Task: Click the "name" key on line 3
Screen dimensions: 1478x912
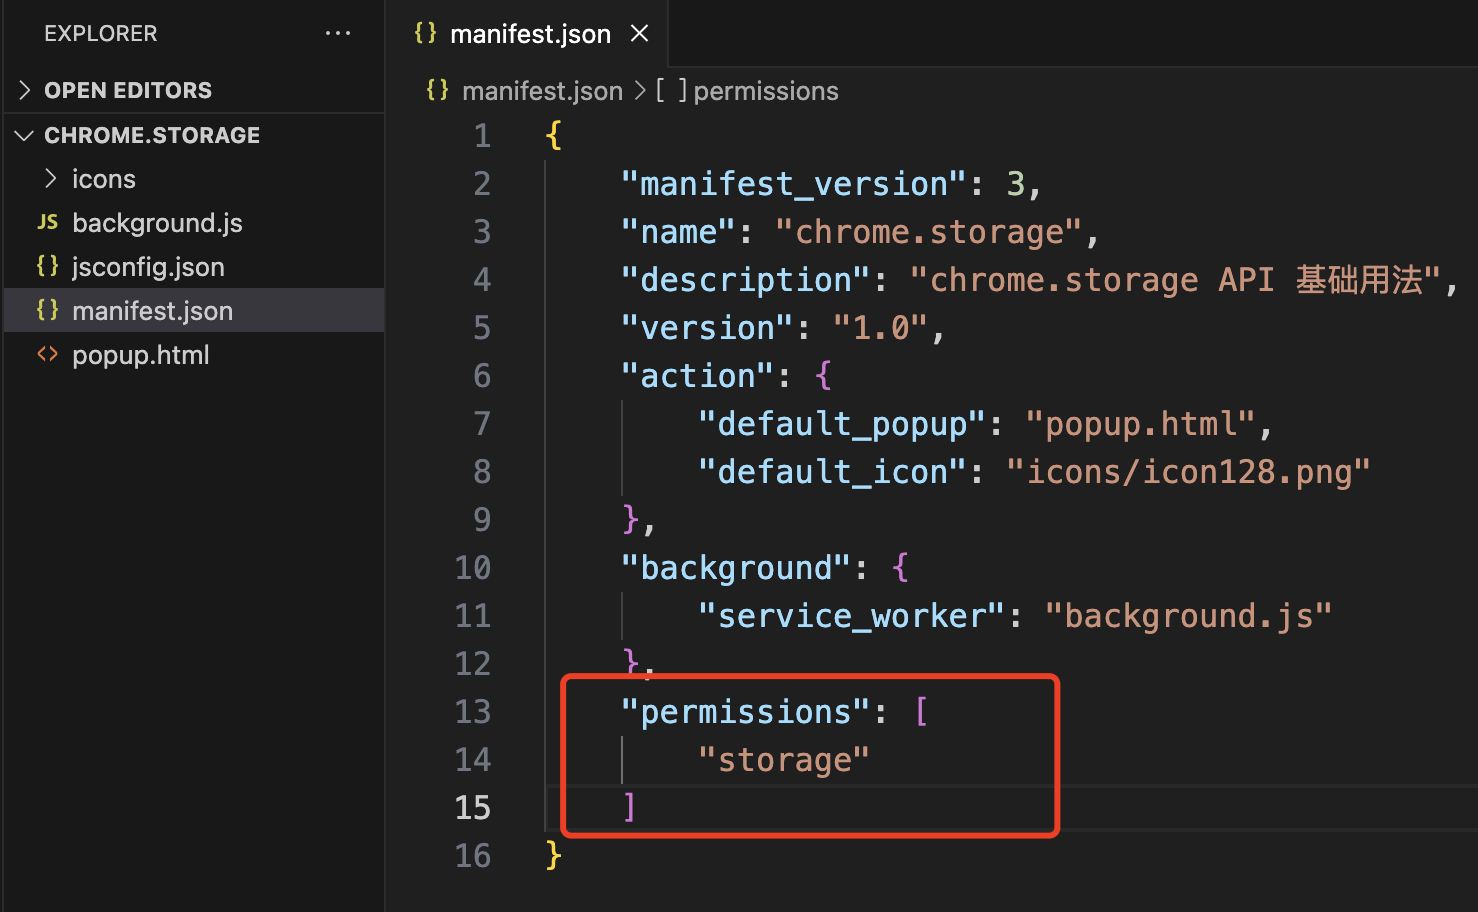Action: point(678,232)
